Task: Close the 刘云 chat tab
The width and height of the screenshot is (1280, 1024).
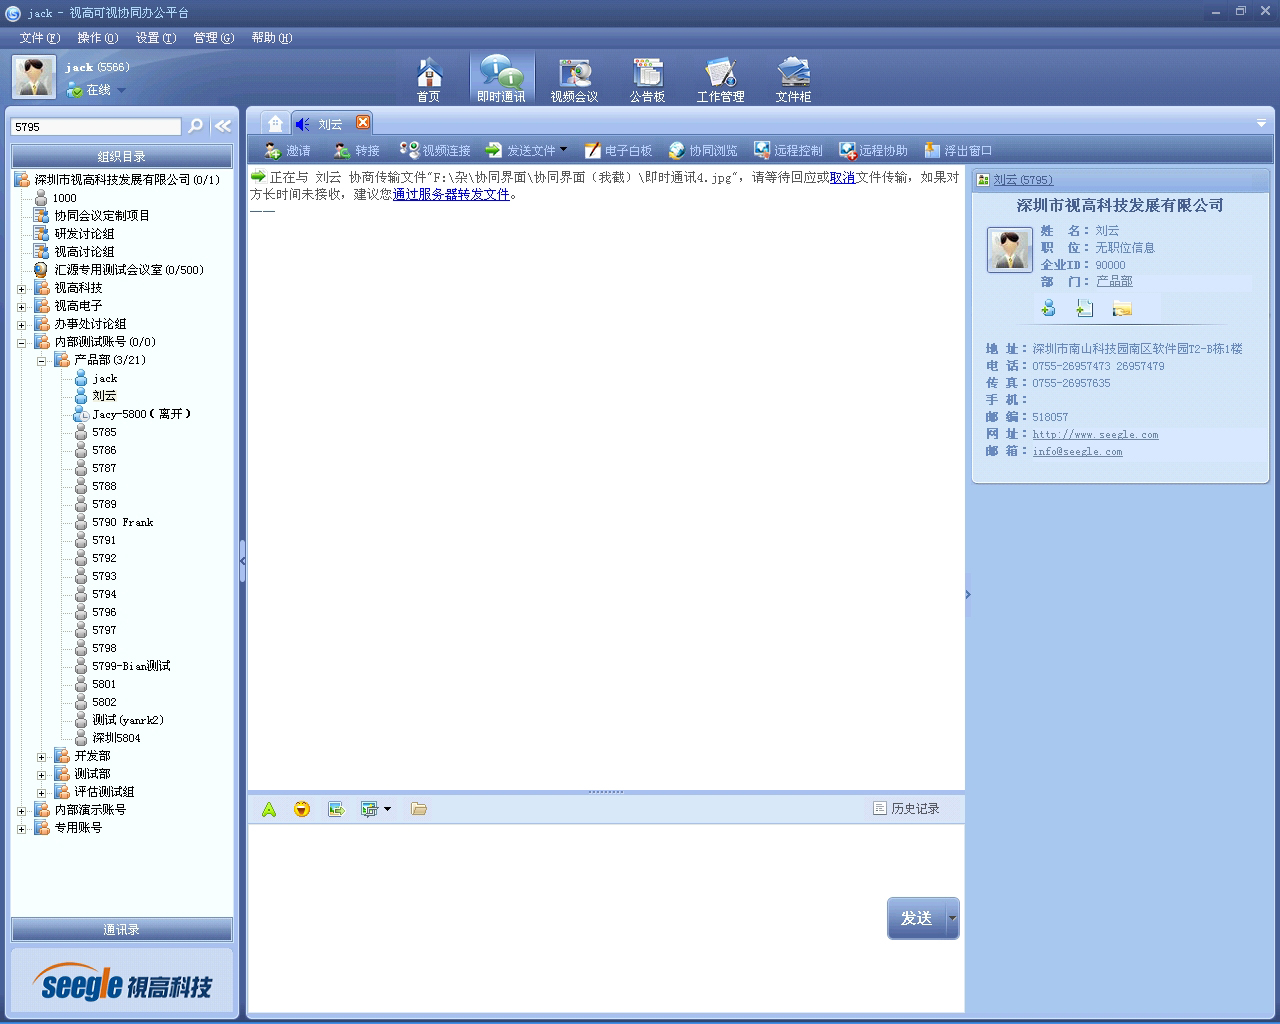Action: tap(363, 122)
